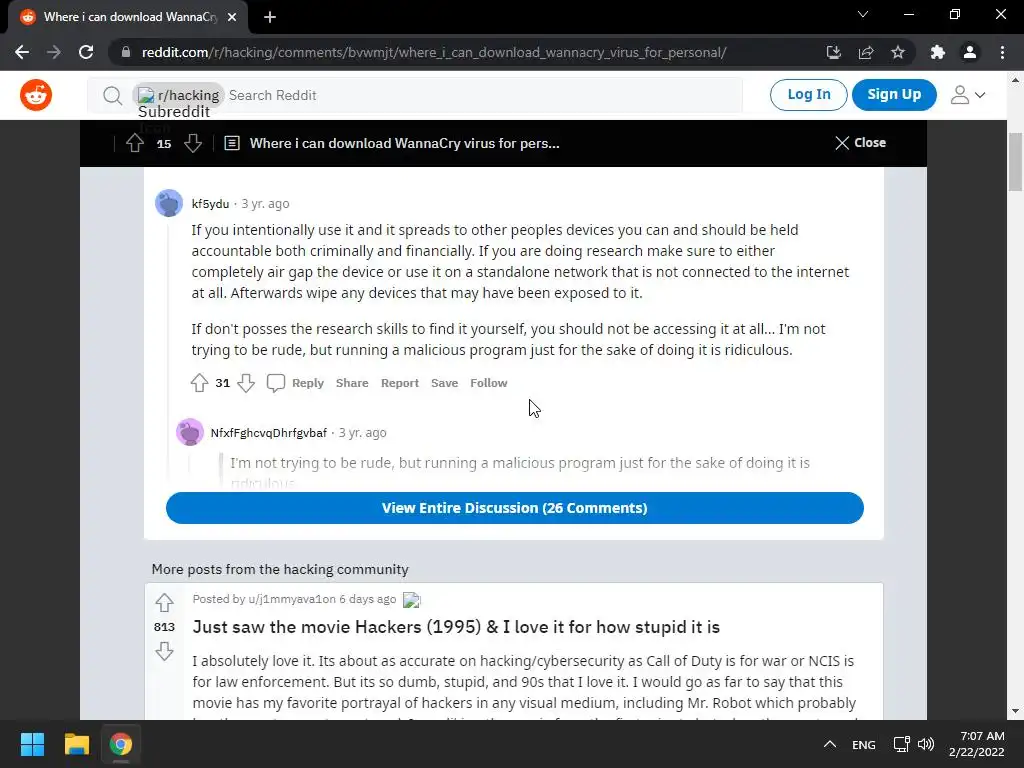Downvote the Hackers 1995 movie post
The width and height of the screenshot is (1024, 768).
point(164,651)
